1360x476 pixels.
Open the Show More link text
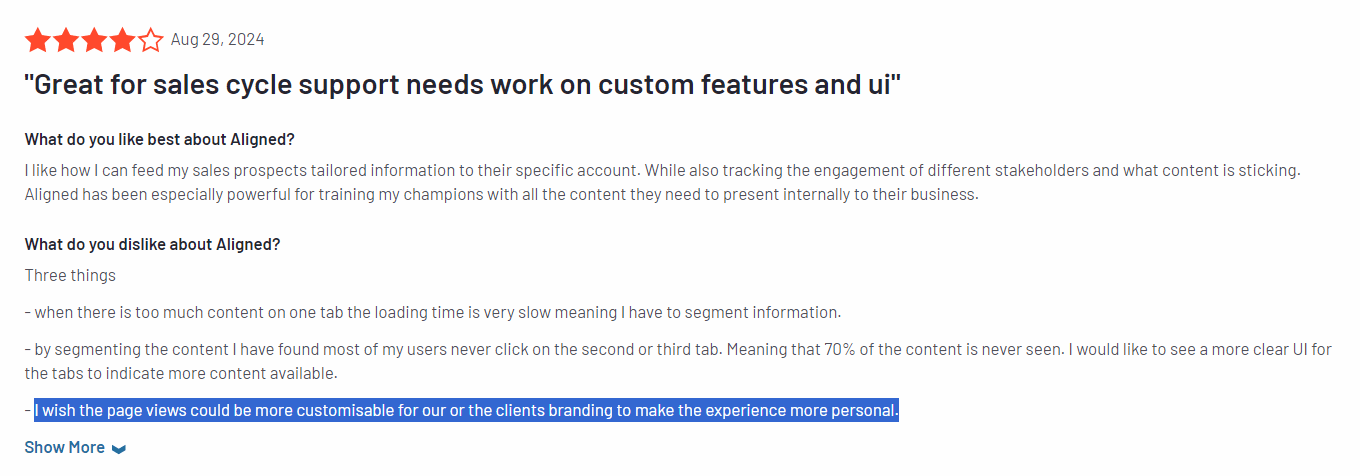pyautogui.click(x=65, y=447)
